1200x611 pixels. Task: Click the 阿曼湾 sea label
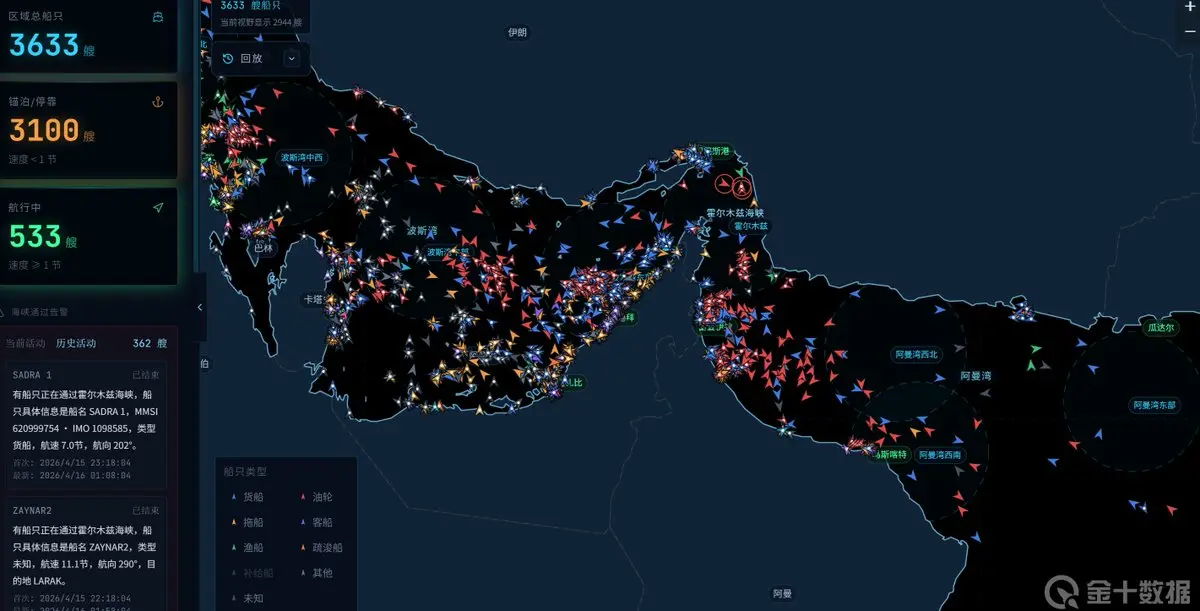976,376
